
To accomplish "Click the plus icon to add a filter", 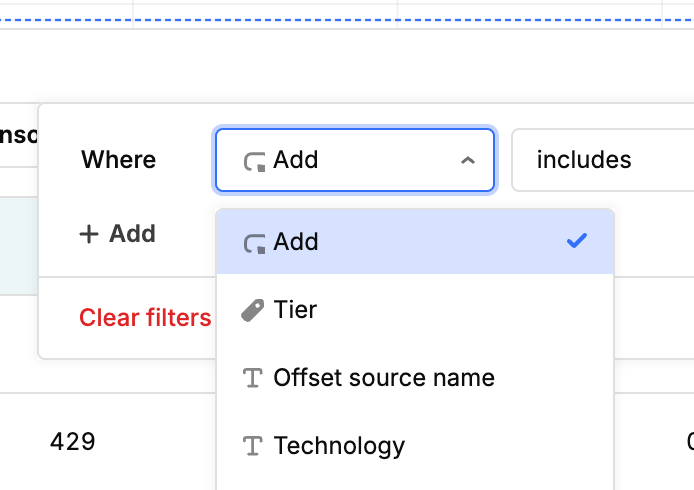I will point(89,234).
